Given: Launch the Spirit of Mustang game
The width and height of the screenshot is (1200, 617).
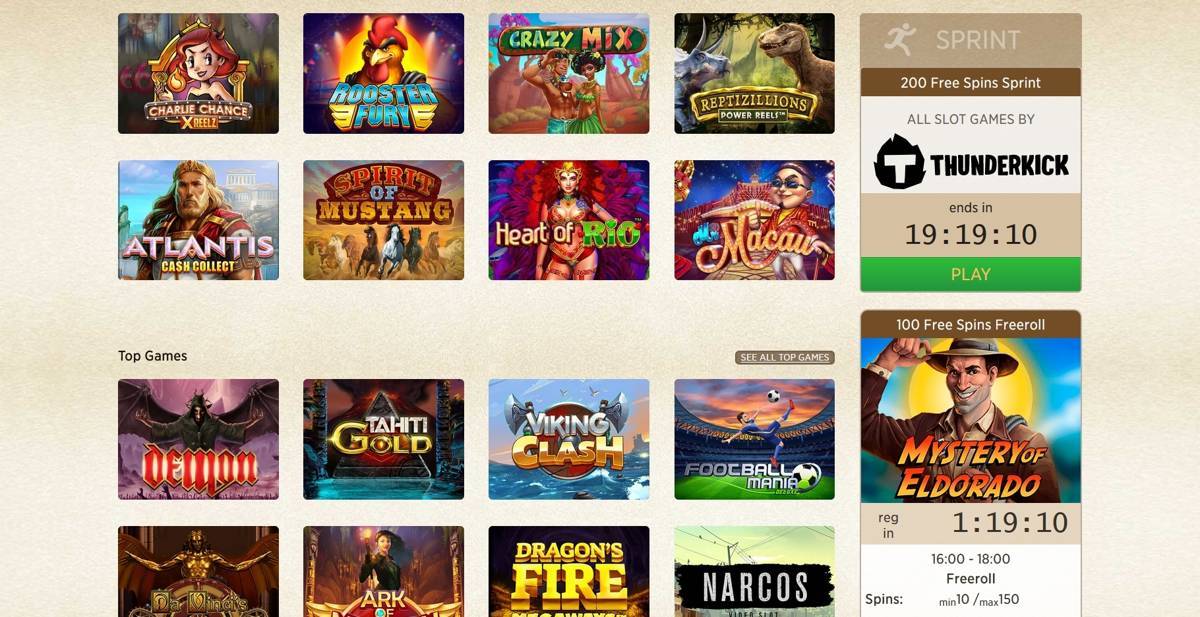Looking at the screenshot, I should pyautogui.click(x=383, y=220).
